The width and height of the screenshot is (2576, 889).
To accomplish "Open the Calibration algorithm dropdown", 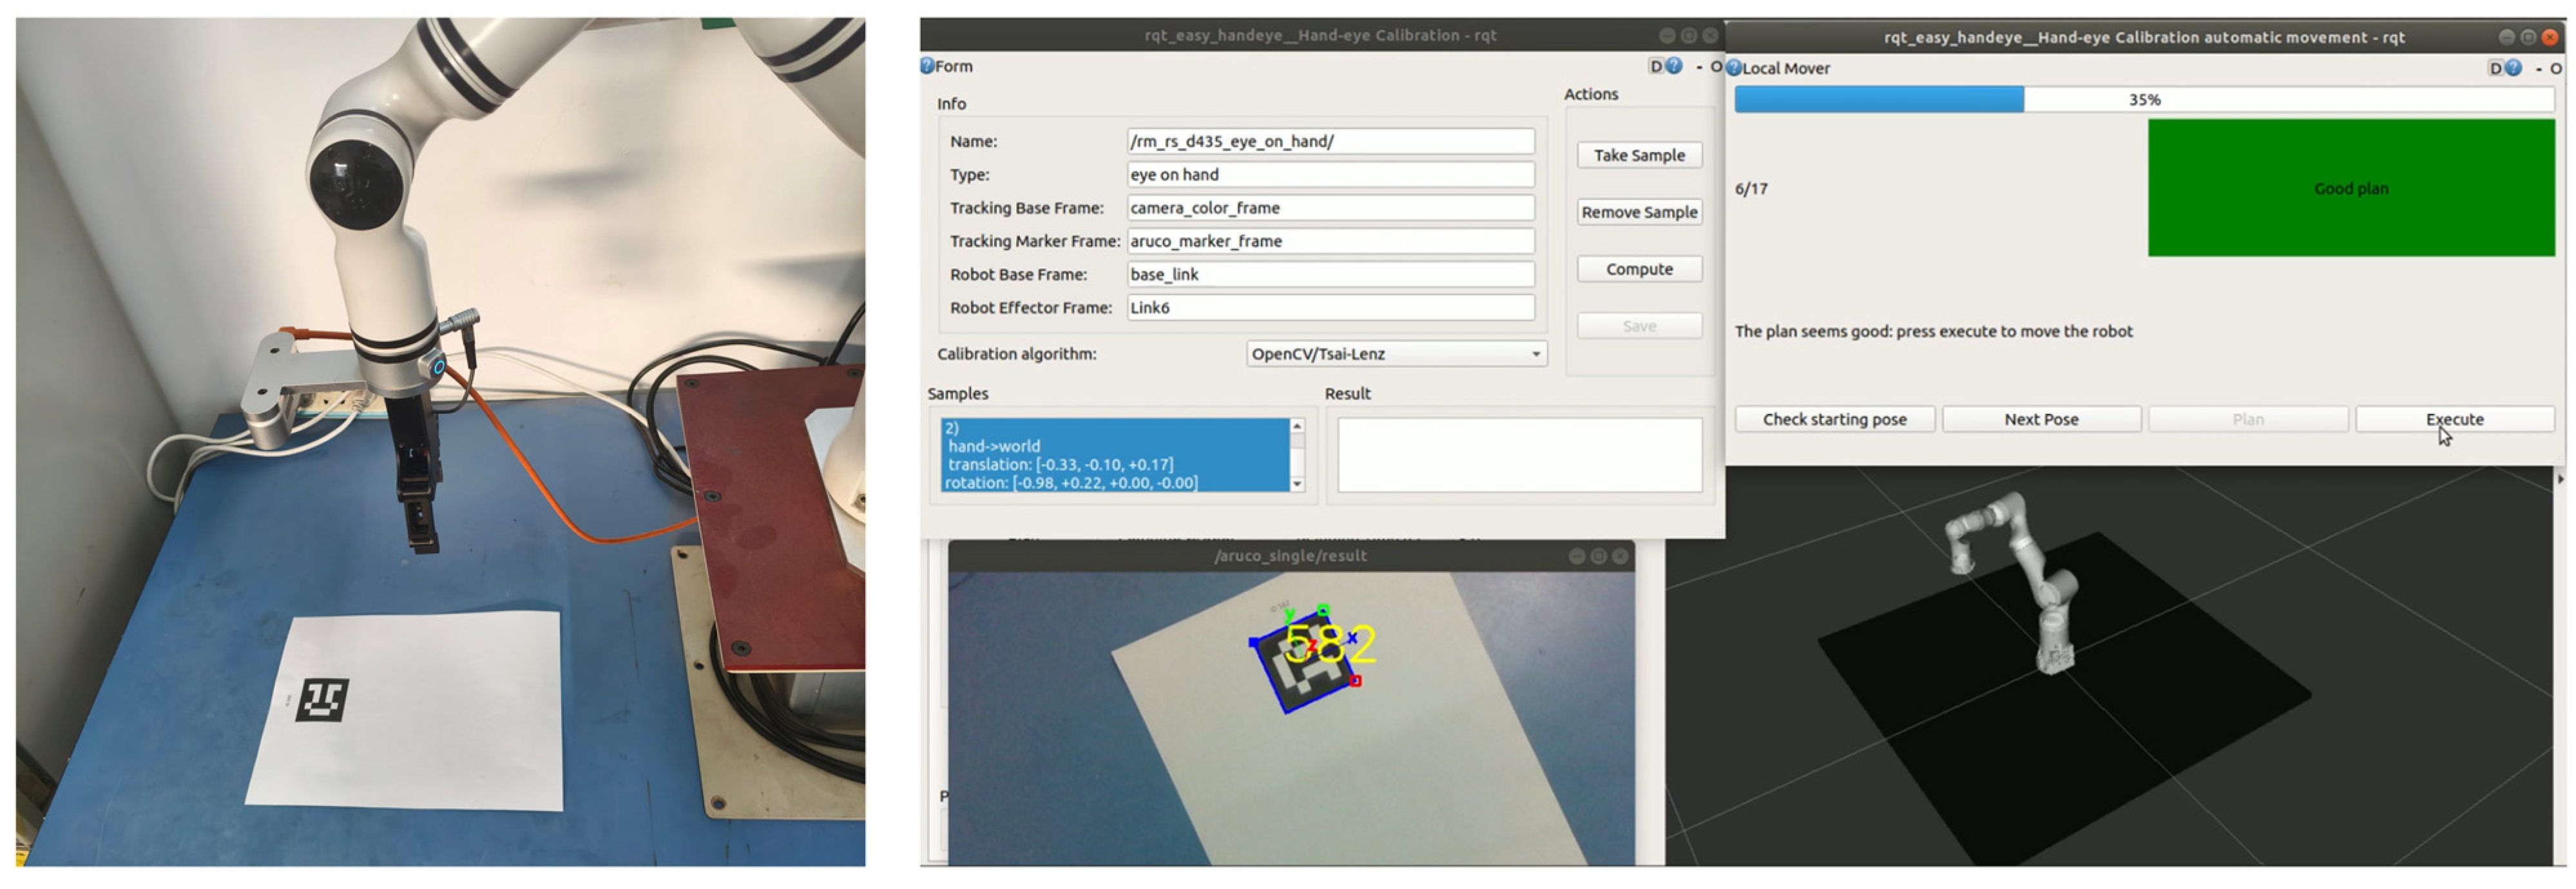I will [x=1396, y=354].
